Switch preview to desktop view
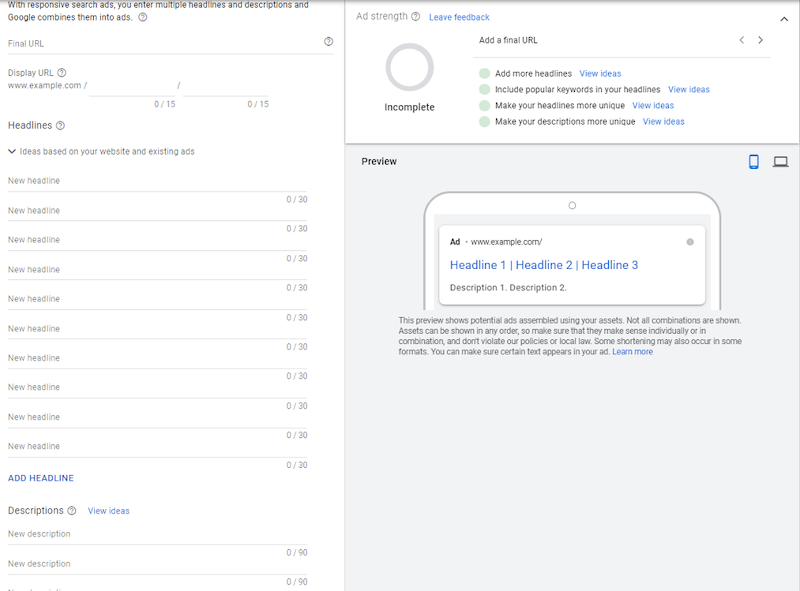800x591 pixels. (x=779, y=161)
